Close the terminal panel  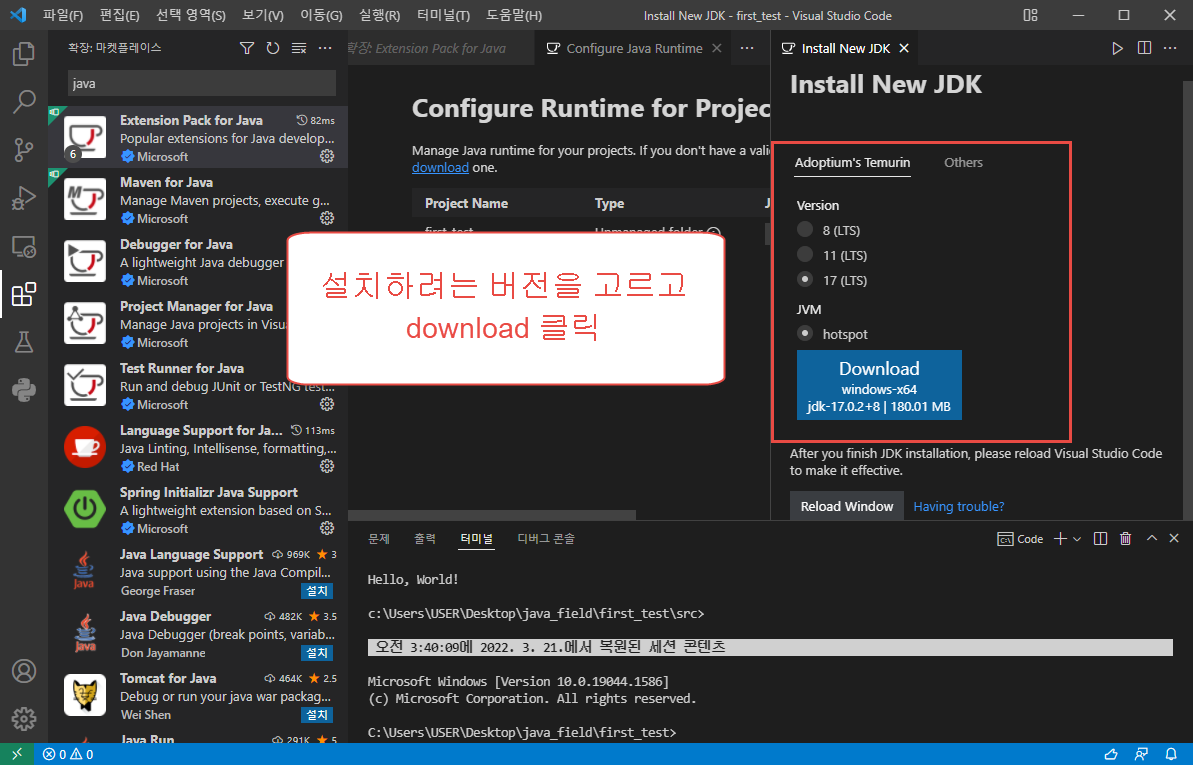[1174, 538]
